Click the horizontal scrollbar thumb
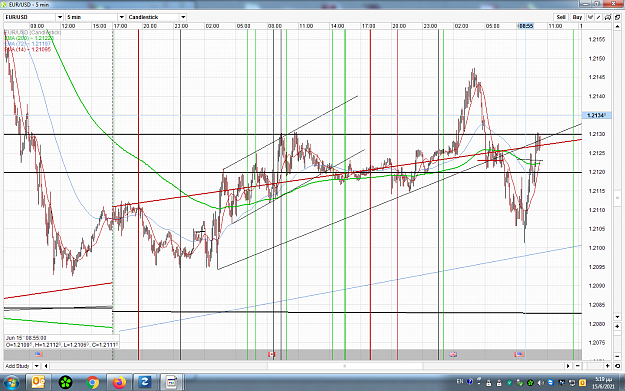This screenshot has height=391, width=625. click(345, 366)
